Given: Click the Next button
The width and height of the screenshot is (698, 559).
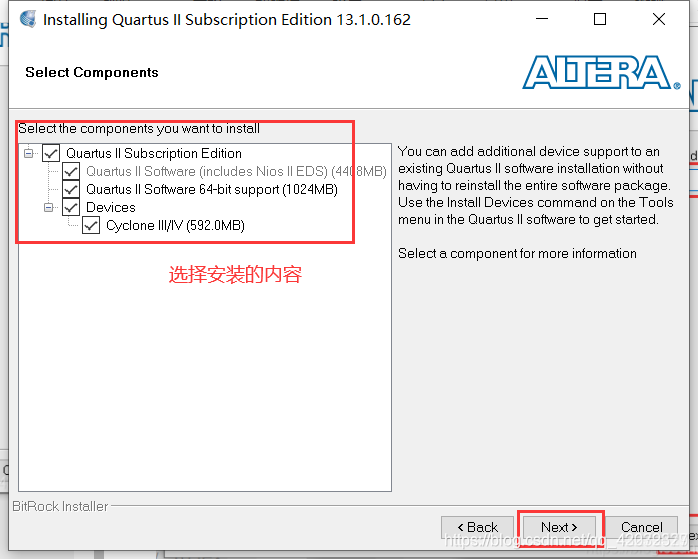Looking at the screenshot, I should click(x=559, y=527).
